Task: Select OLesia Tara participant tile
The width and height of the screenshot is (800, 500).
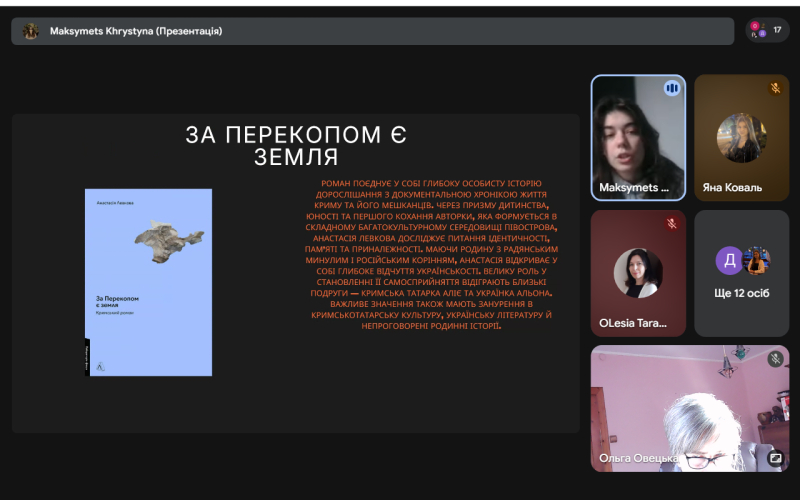Action: (x=637, y=272)
